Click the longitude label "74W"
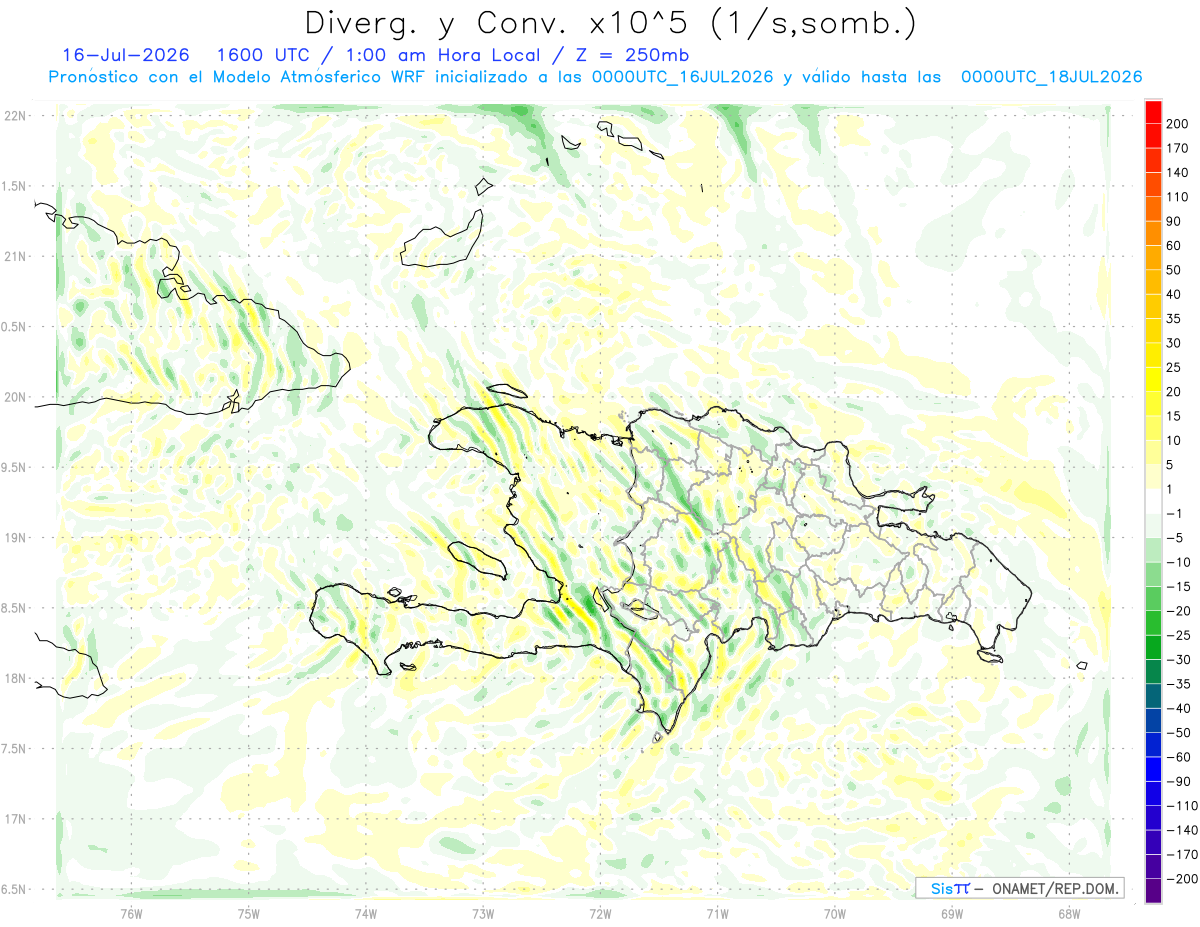Image resolution: width=1200 pixels, height=927 pixels. click(x=366, y=913)
